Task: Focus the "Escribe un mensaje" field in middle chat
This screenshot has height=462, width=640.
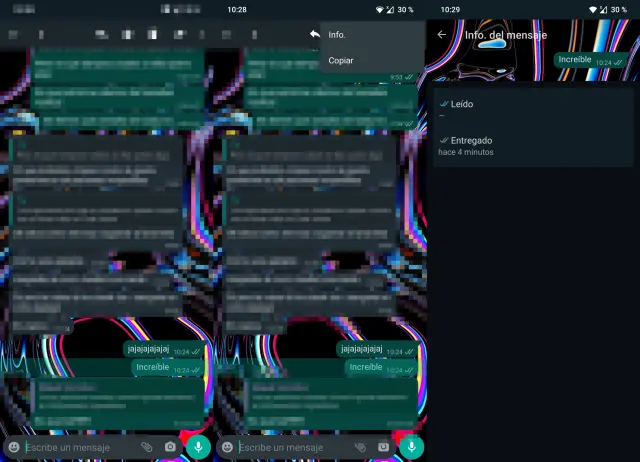Action: 290,446
